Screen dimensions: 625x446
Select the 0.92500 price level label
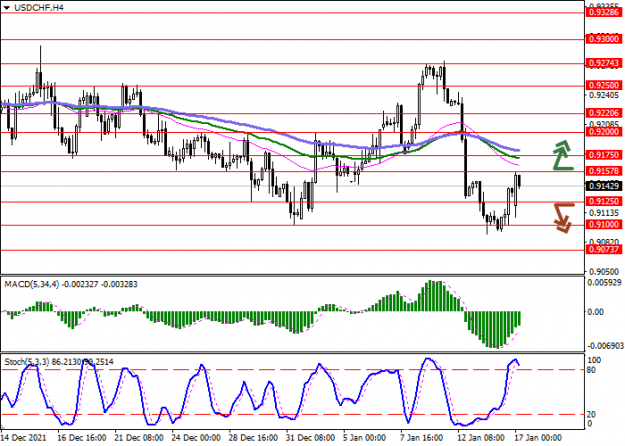click(604, 85)
